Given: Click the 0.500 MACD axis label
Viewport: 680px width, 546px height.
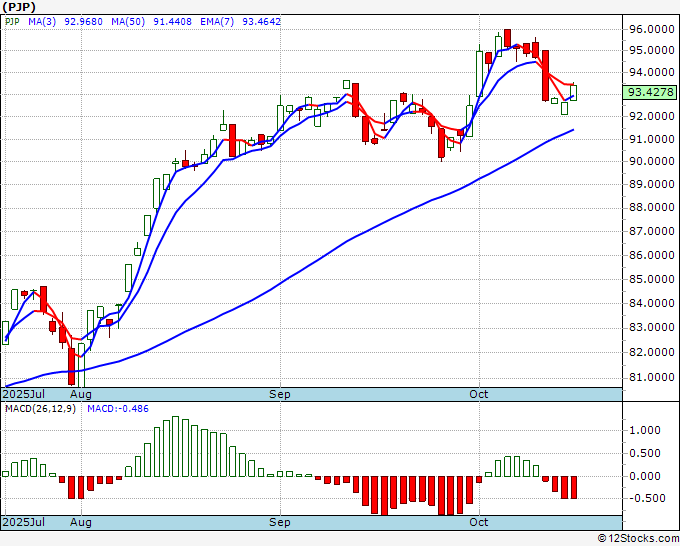Looking at the screenshot, I should (x=644, y=453).
